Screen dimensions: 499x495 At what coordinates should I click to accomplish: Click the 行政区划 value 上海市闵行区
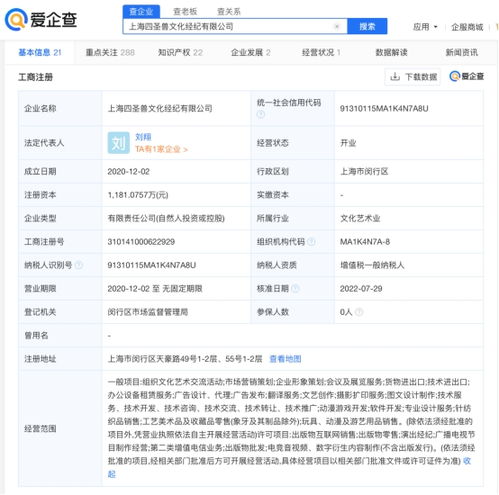pyautogui.click(x=364, y=171)
